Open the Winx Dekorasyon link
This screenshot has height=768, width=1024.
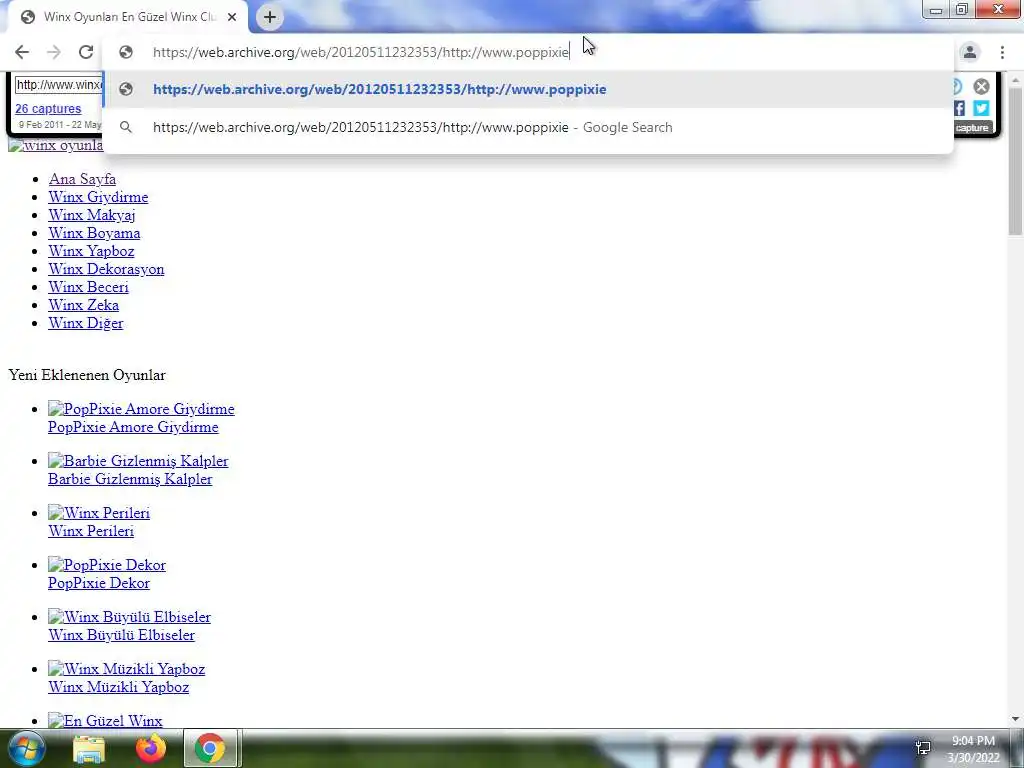[106, 269]
